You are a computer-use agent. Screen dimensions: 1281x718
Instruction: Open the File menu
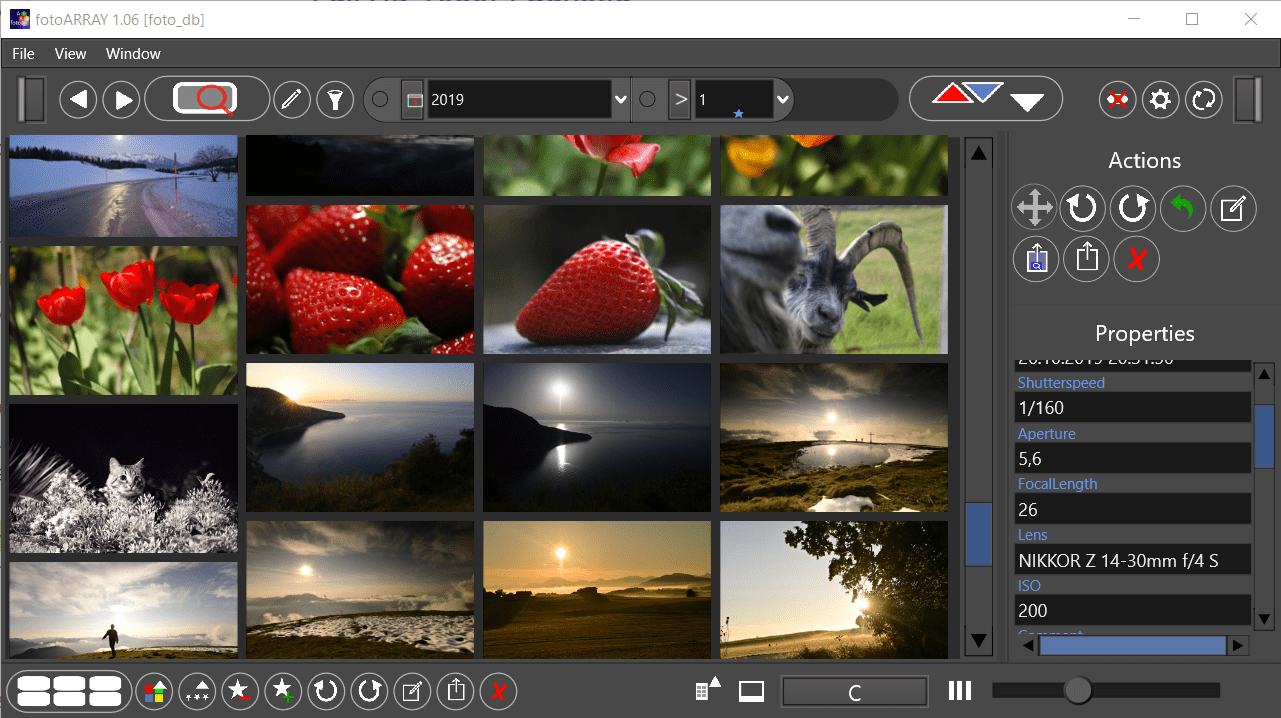(23, 54)
